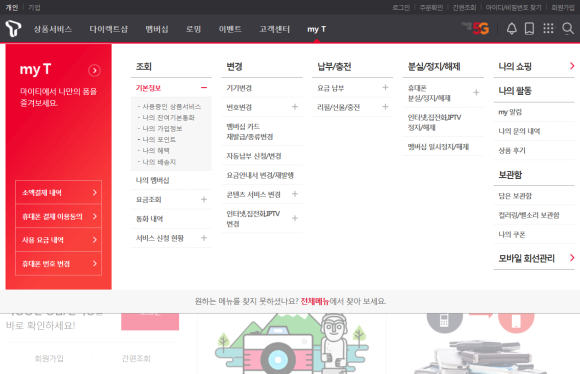Open 멤버십 일시정지/해제

point(438,146)
